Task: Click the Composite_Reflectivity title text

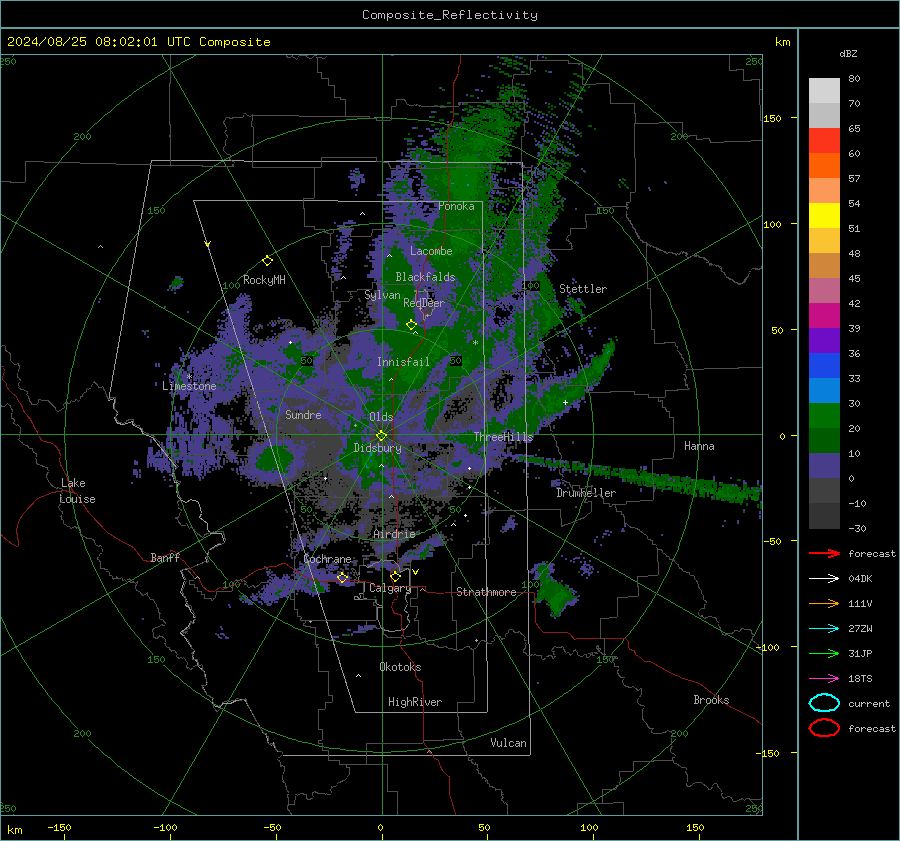Action: tap(449, 15)
